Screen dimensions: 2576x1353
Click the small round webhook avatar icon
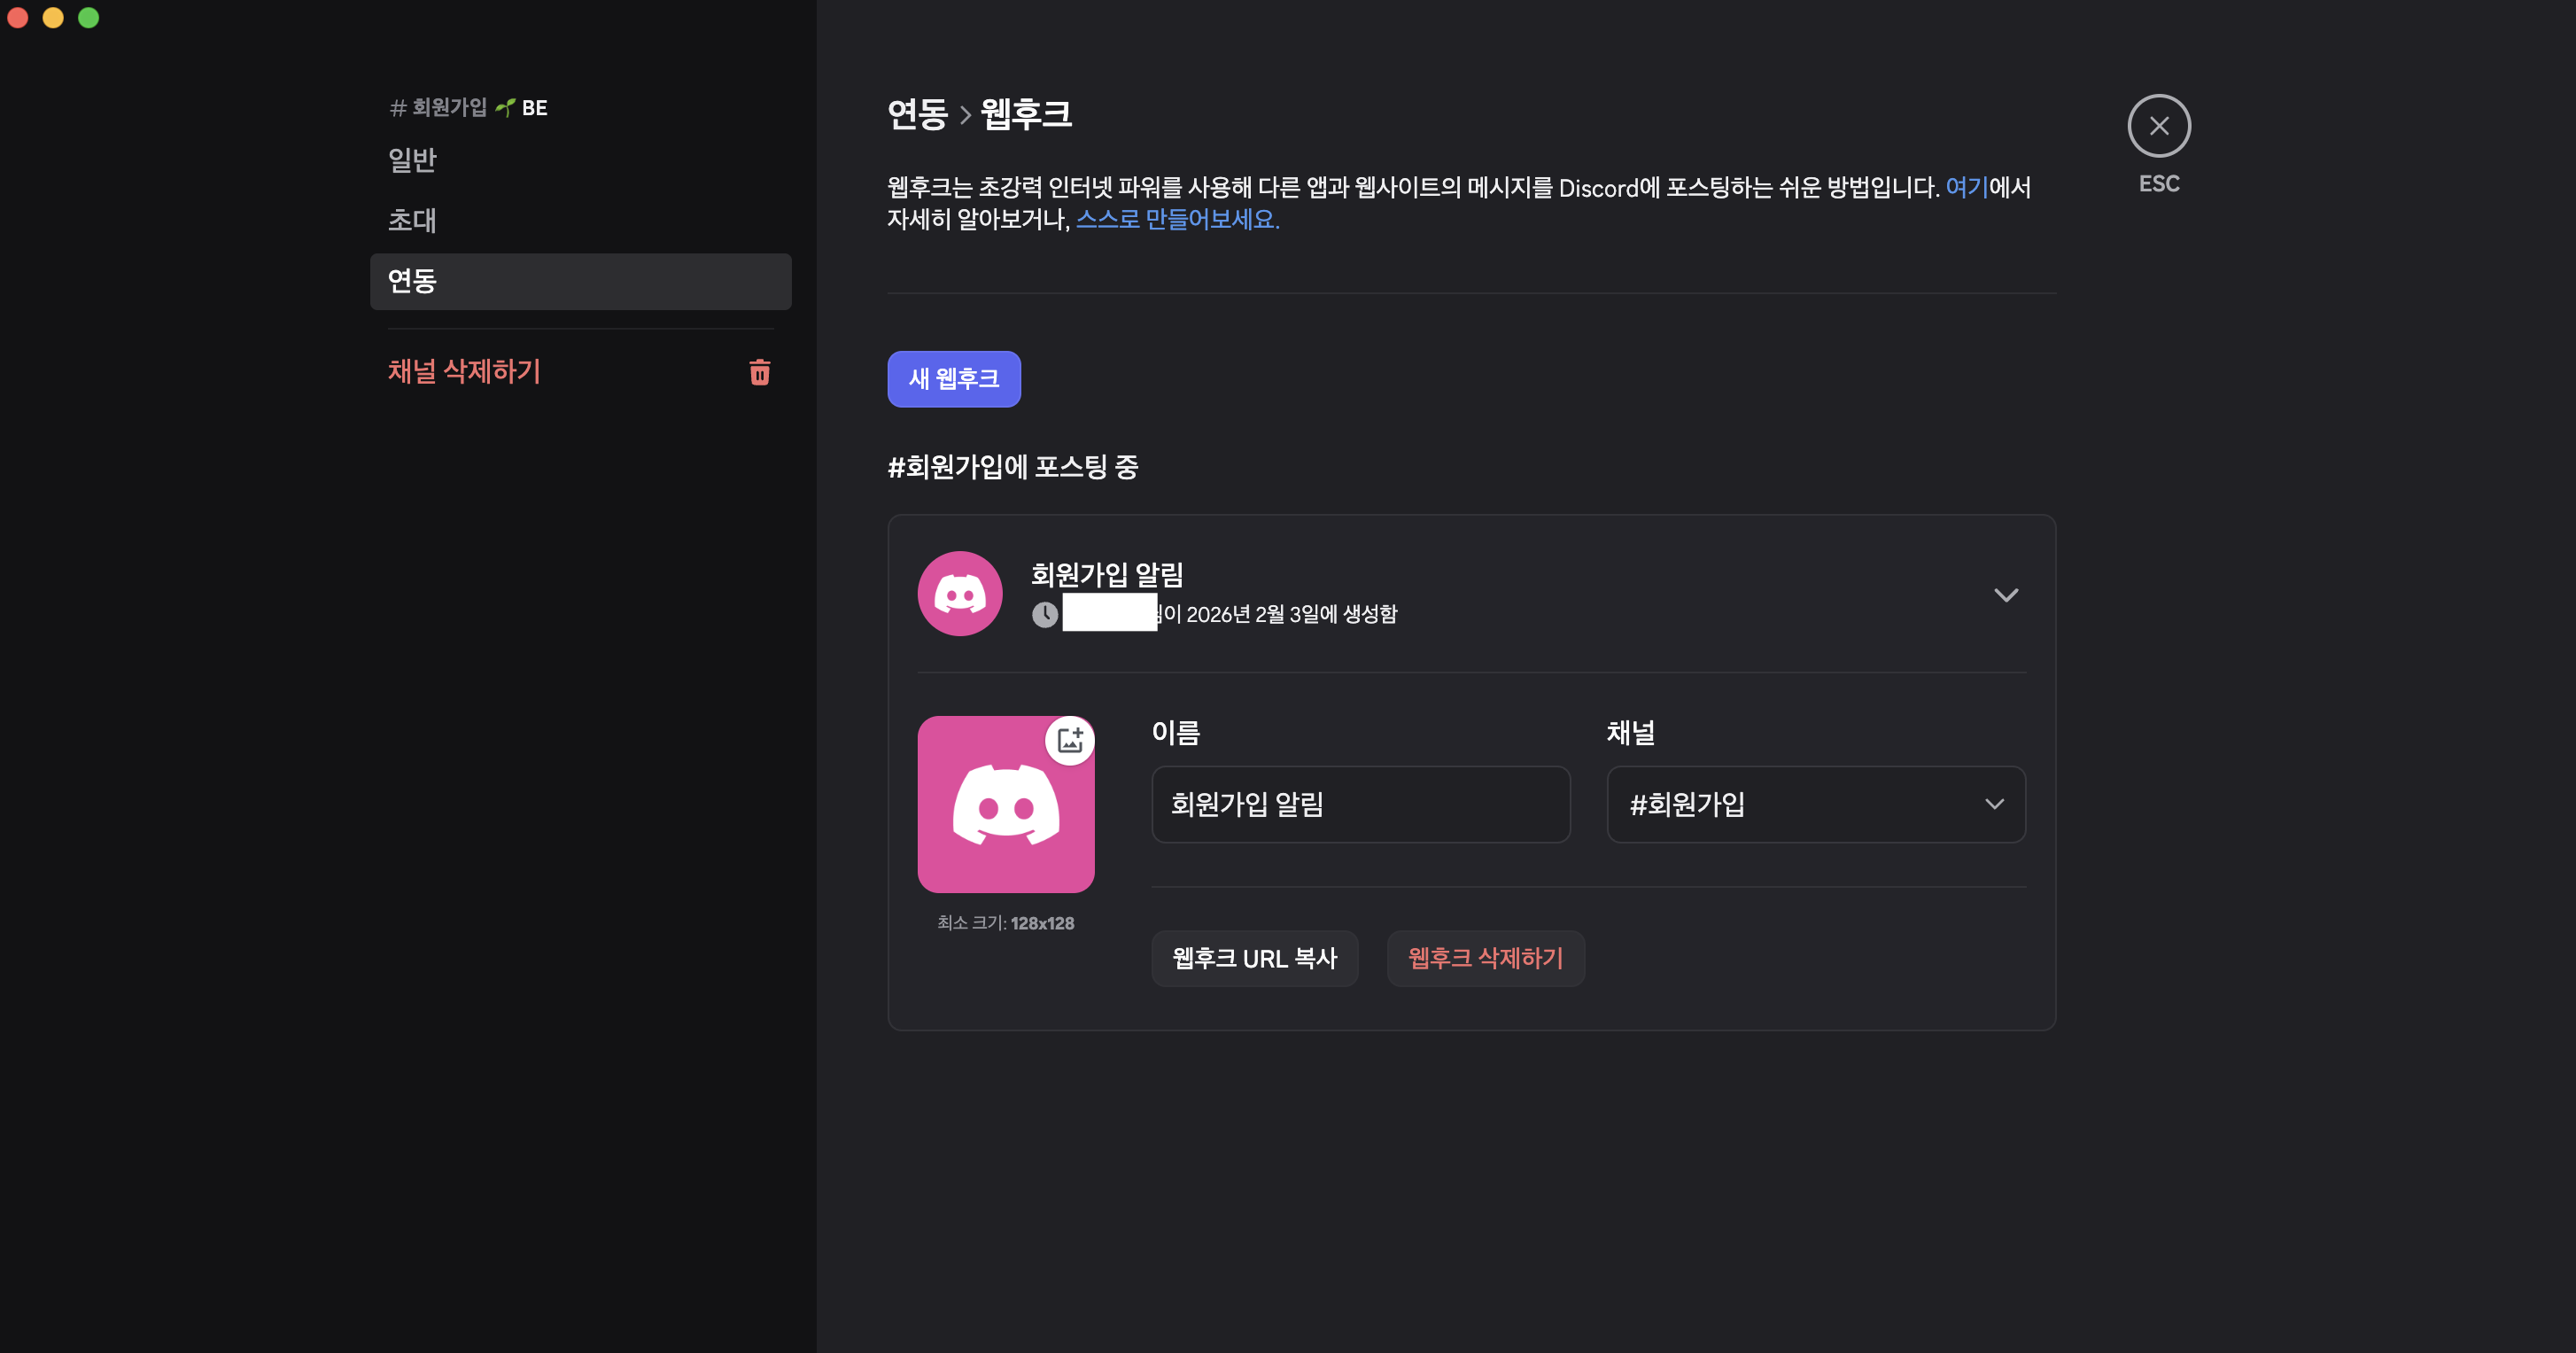(959, 594)
